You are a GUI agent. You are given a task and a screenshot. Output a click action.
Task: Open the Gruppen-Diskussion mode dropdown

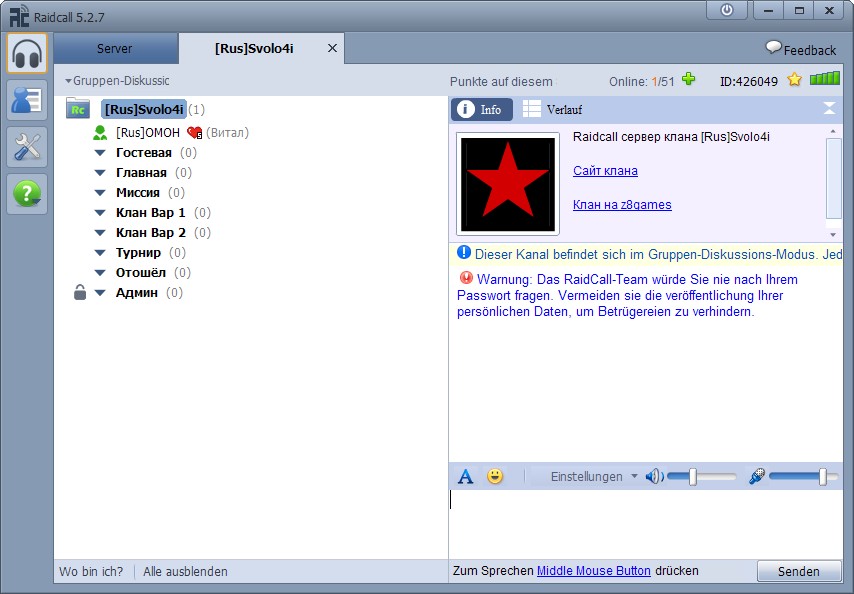tap(117, 81)
